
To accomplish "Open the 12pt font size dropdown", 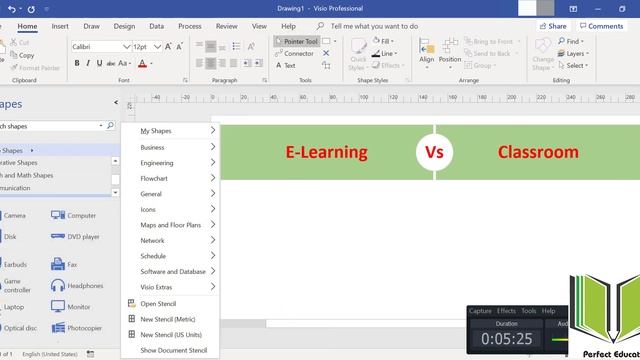I will 157,47.
